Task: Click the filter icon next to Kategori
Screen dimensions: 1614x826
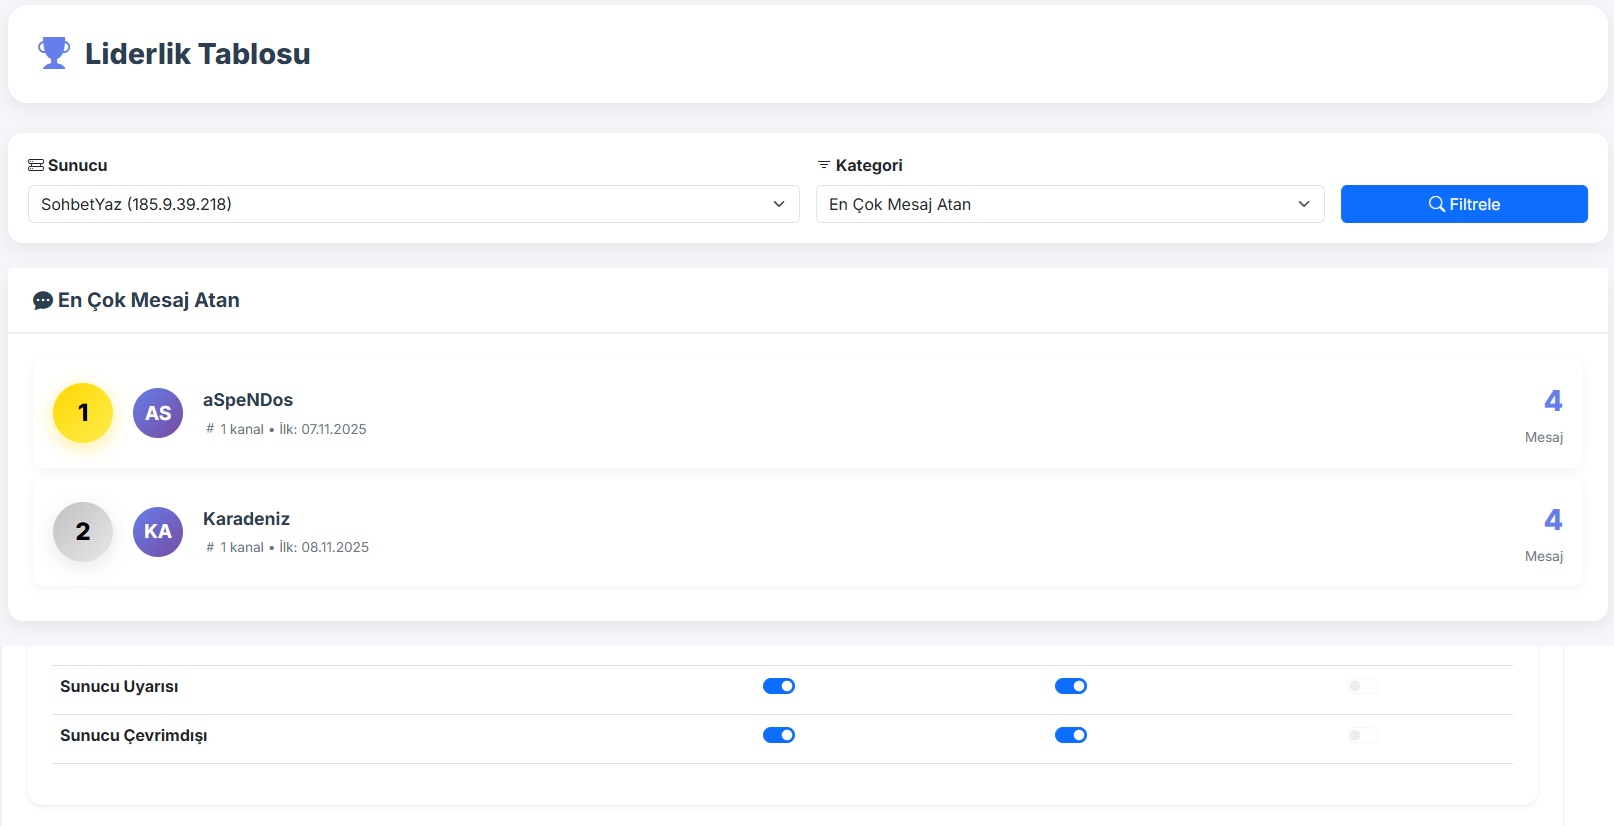Action: click(x=824, y=165)
